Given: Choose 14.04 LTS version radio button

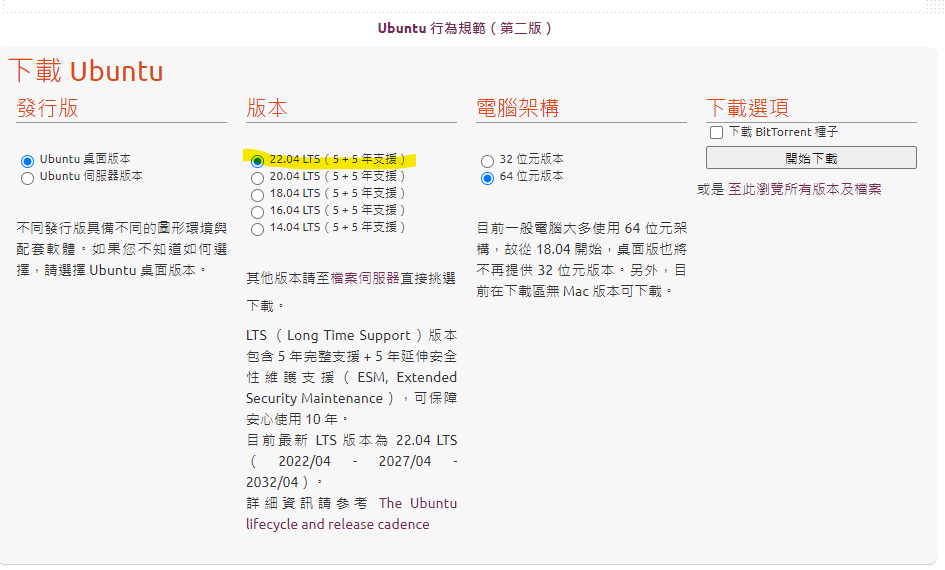Looking at the screenshot, I should 257,229.
